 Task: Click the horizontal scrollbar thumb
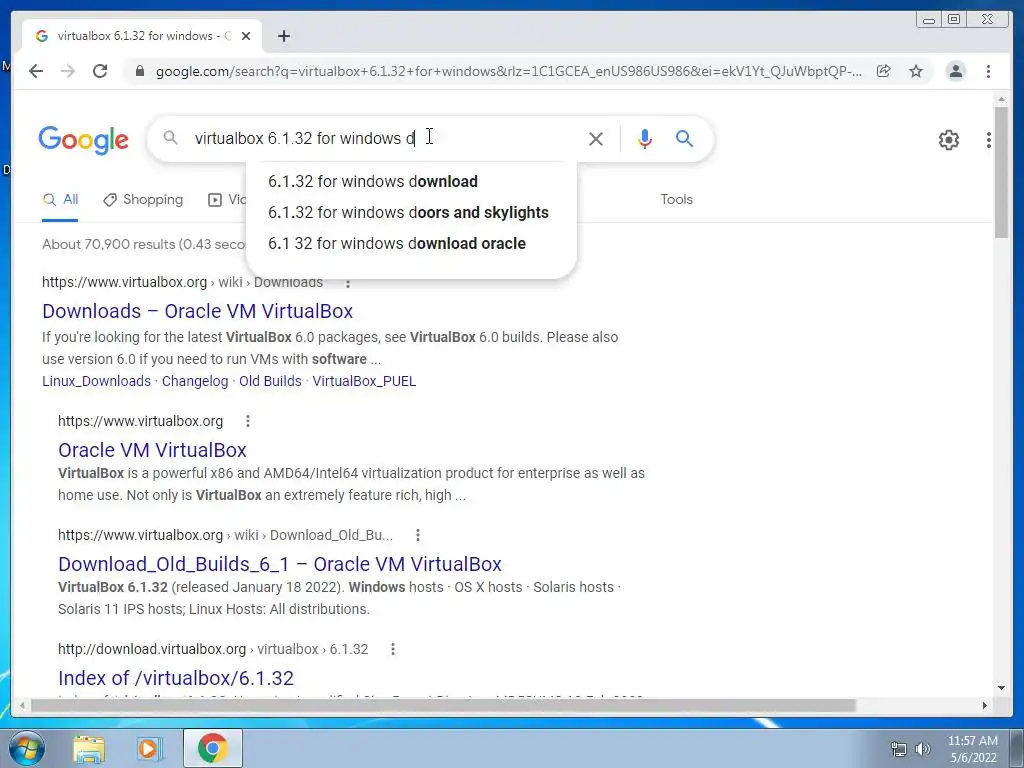[443, 706]
